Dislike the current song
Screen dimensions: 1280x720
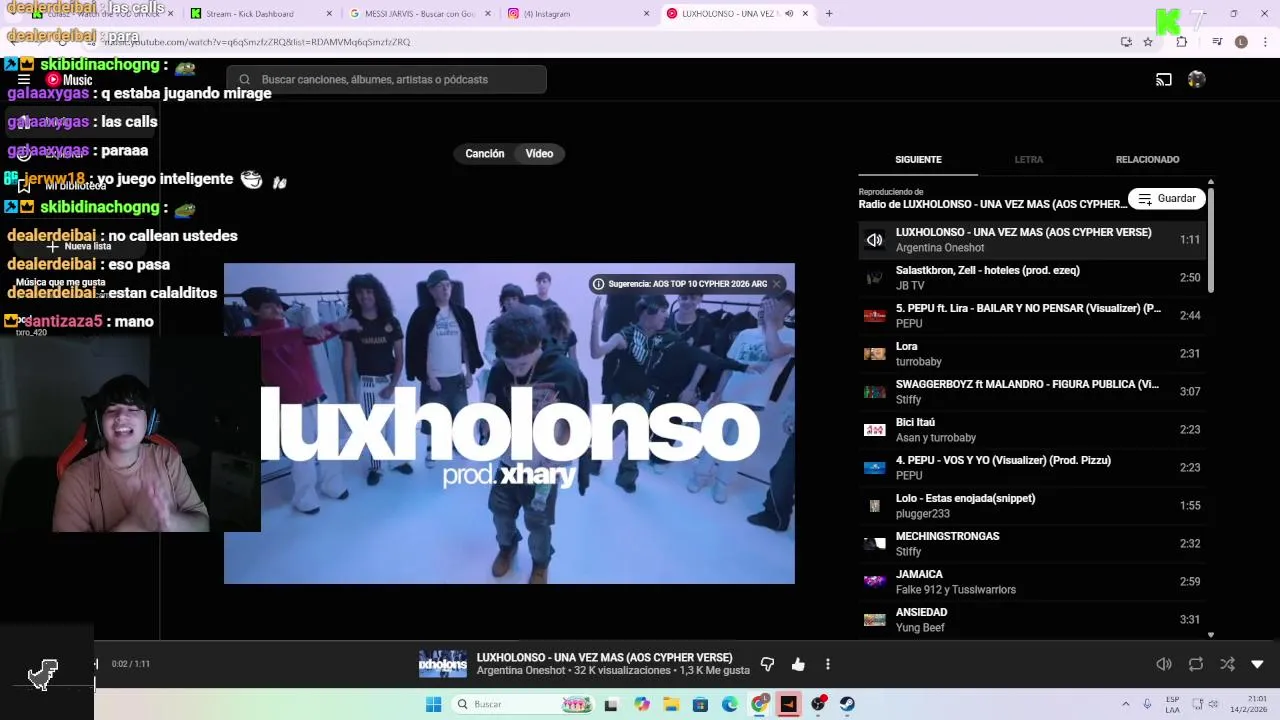(768, 664)
